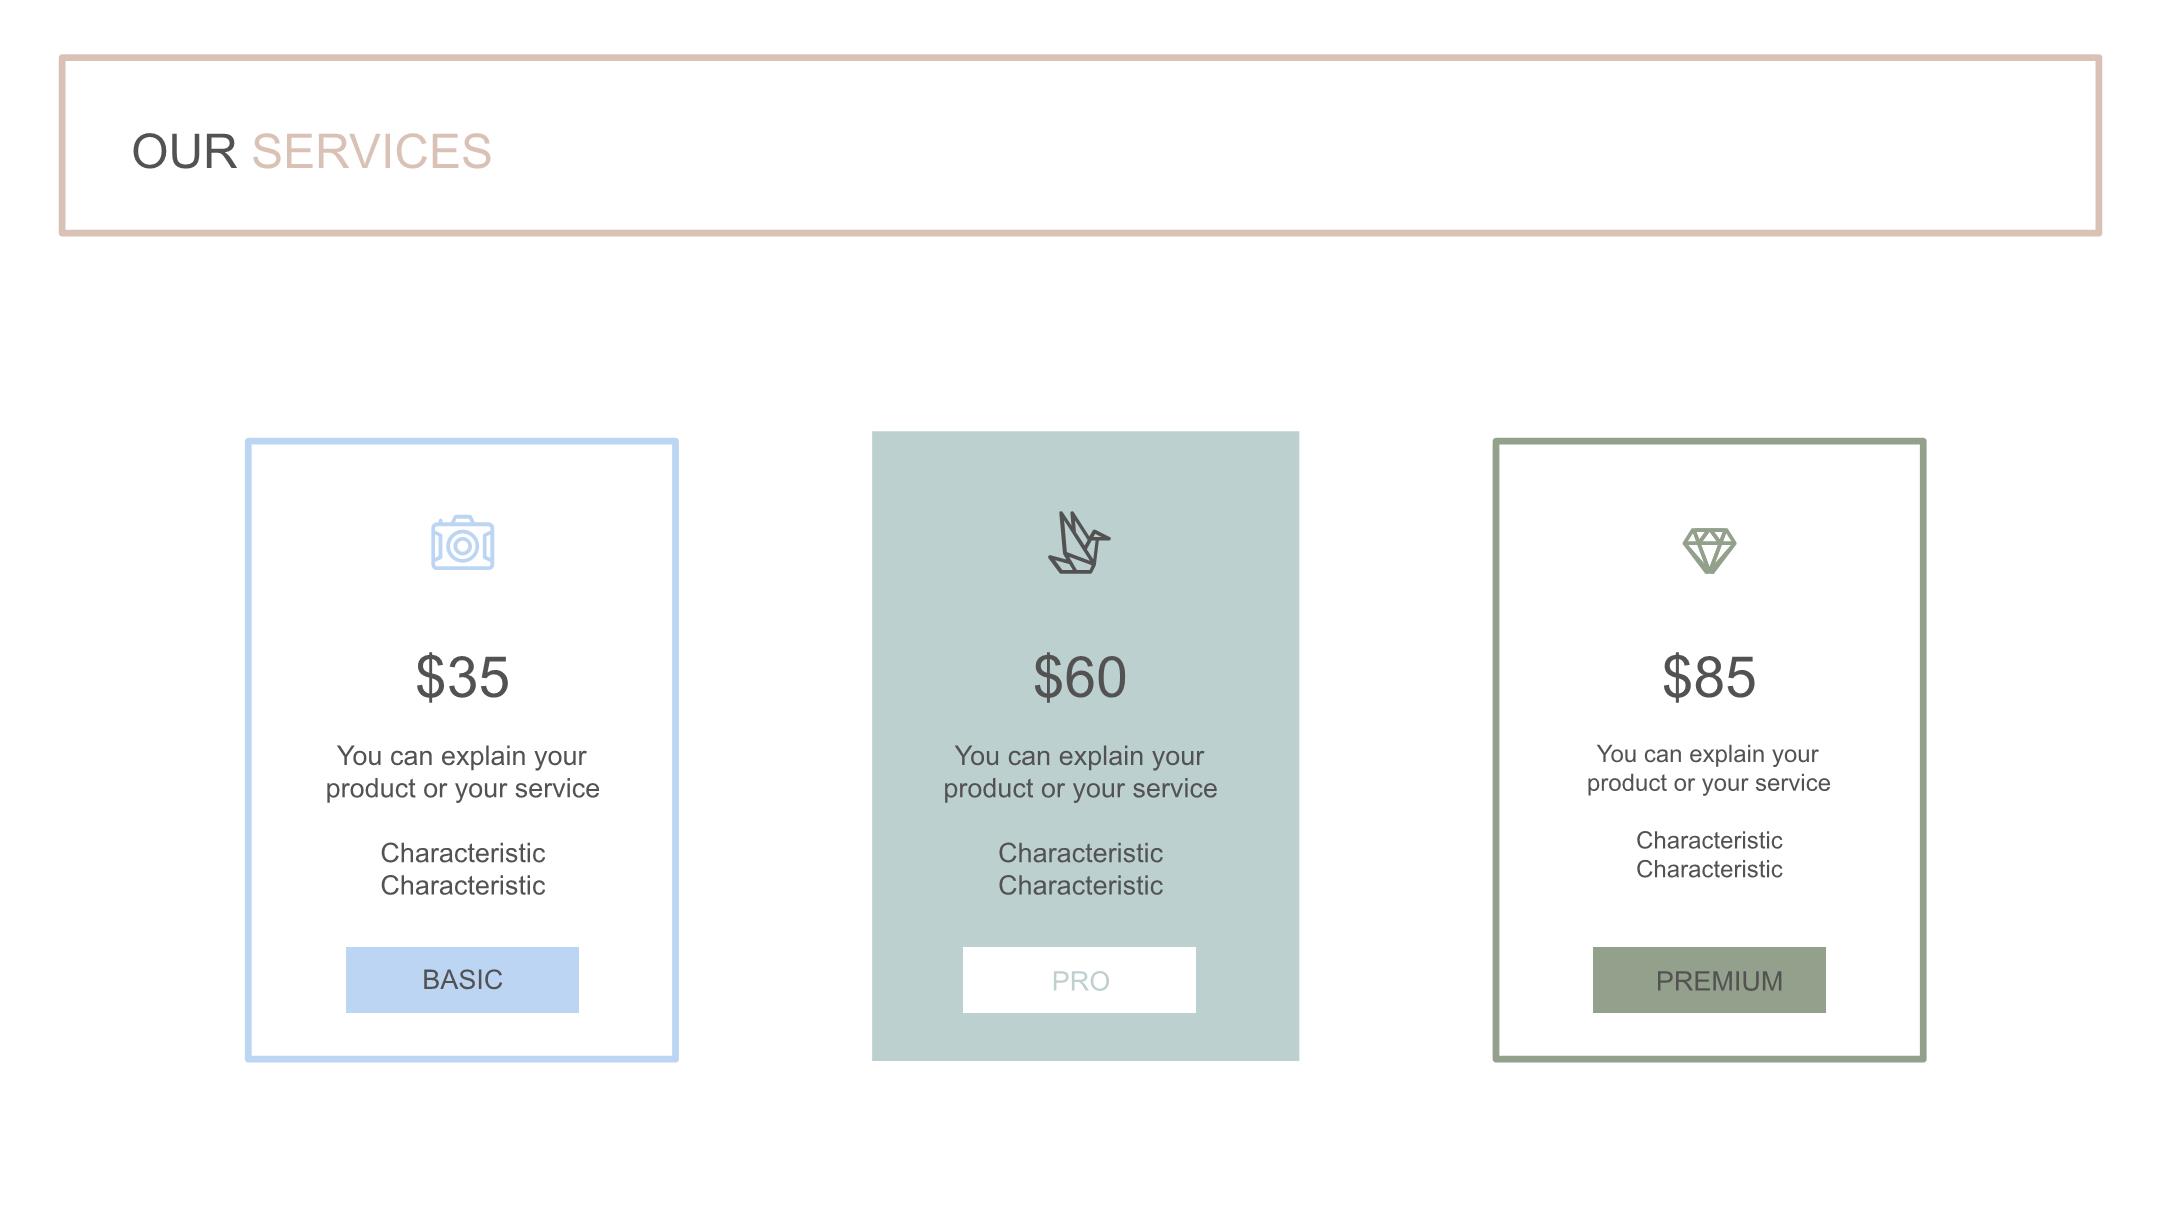Click the OUR SERVICES heading
The image size is (2160, 1215).
[x=312, y=152]
